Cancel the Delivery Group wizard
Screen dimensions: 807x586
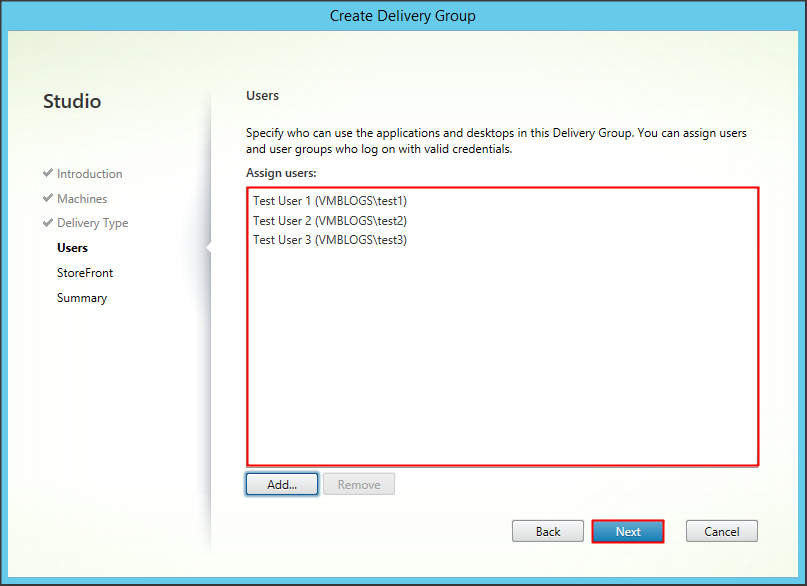pos(721,532)
